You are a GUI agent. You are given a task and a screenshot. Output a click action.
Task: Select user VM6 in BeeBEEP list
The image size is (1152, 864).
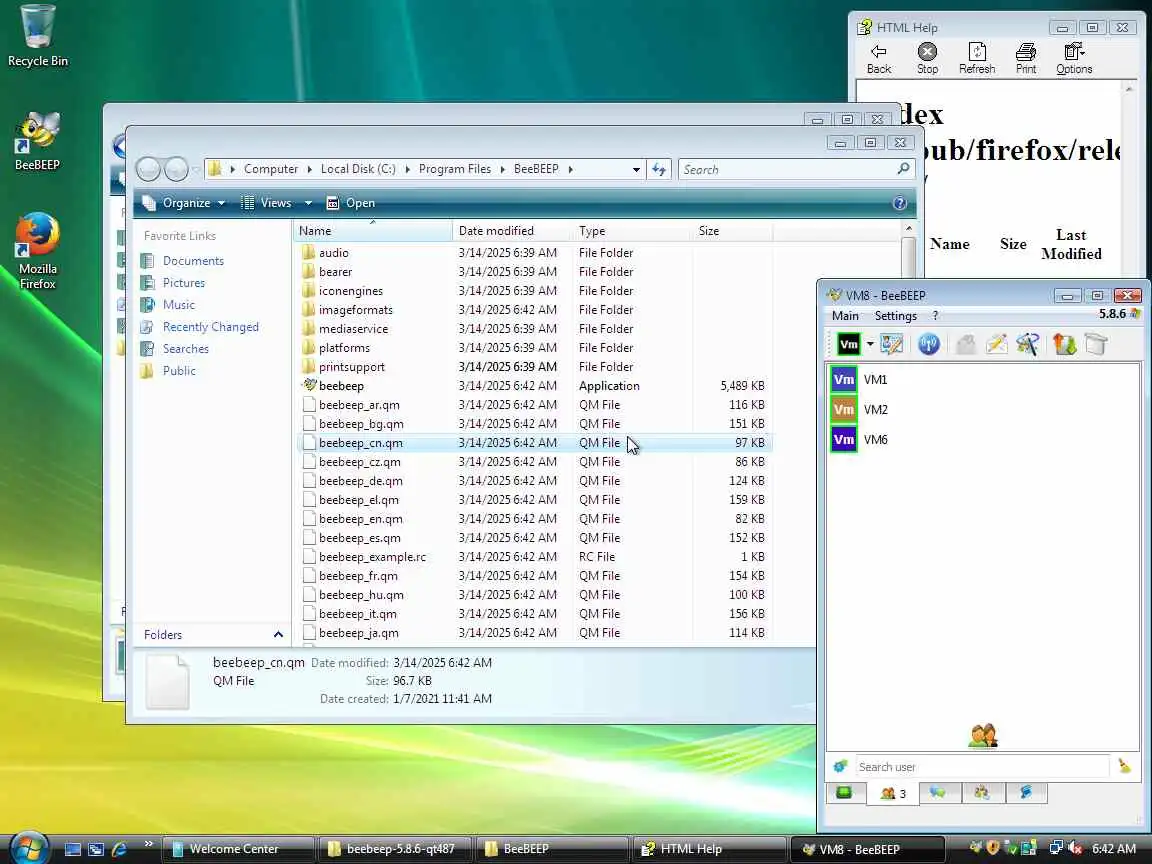click(983, 440)
